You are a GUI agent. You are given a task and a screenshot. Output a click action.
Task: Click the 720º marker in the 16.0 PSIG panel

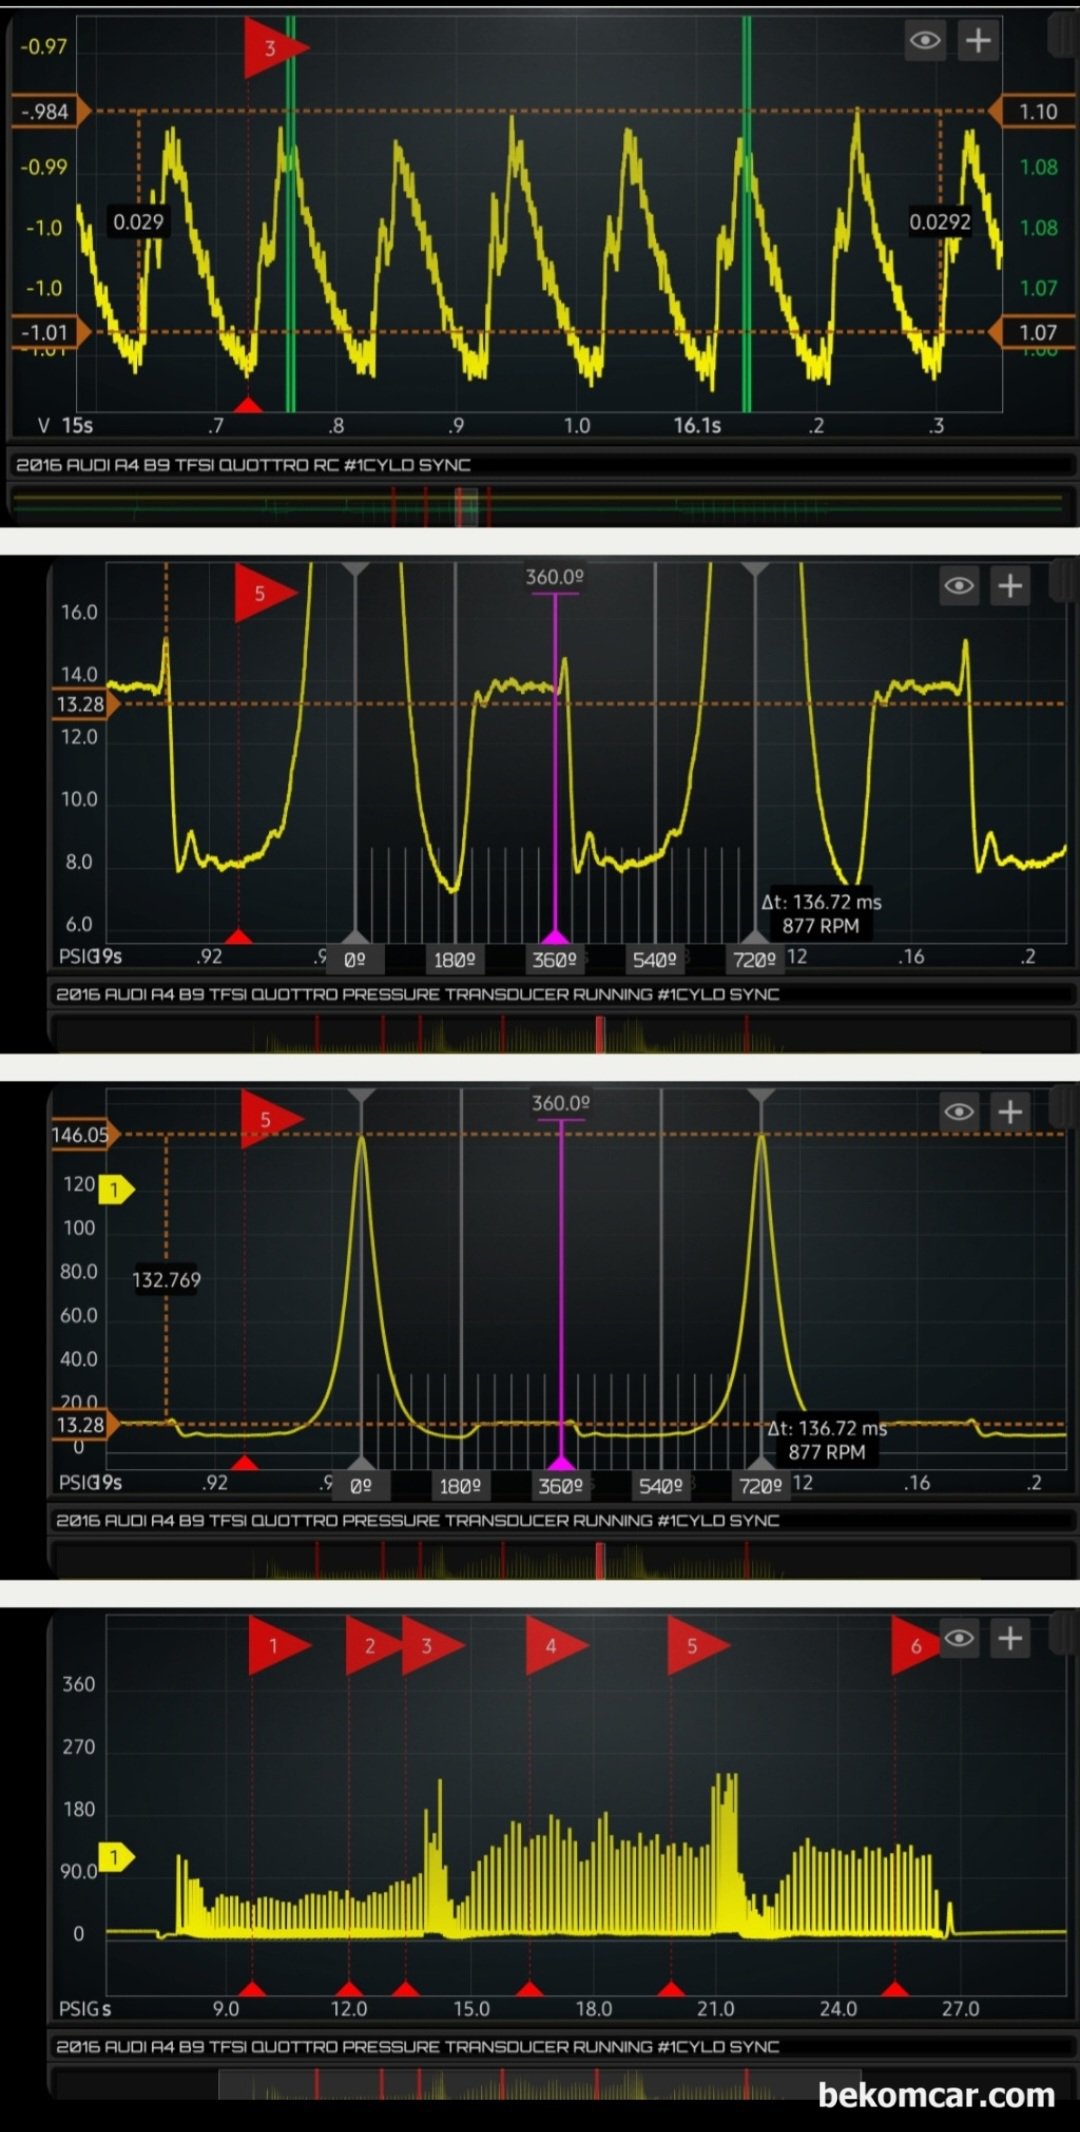(x=755, y=959)
